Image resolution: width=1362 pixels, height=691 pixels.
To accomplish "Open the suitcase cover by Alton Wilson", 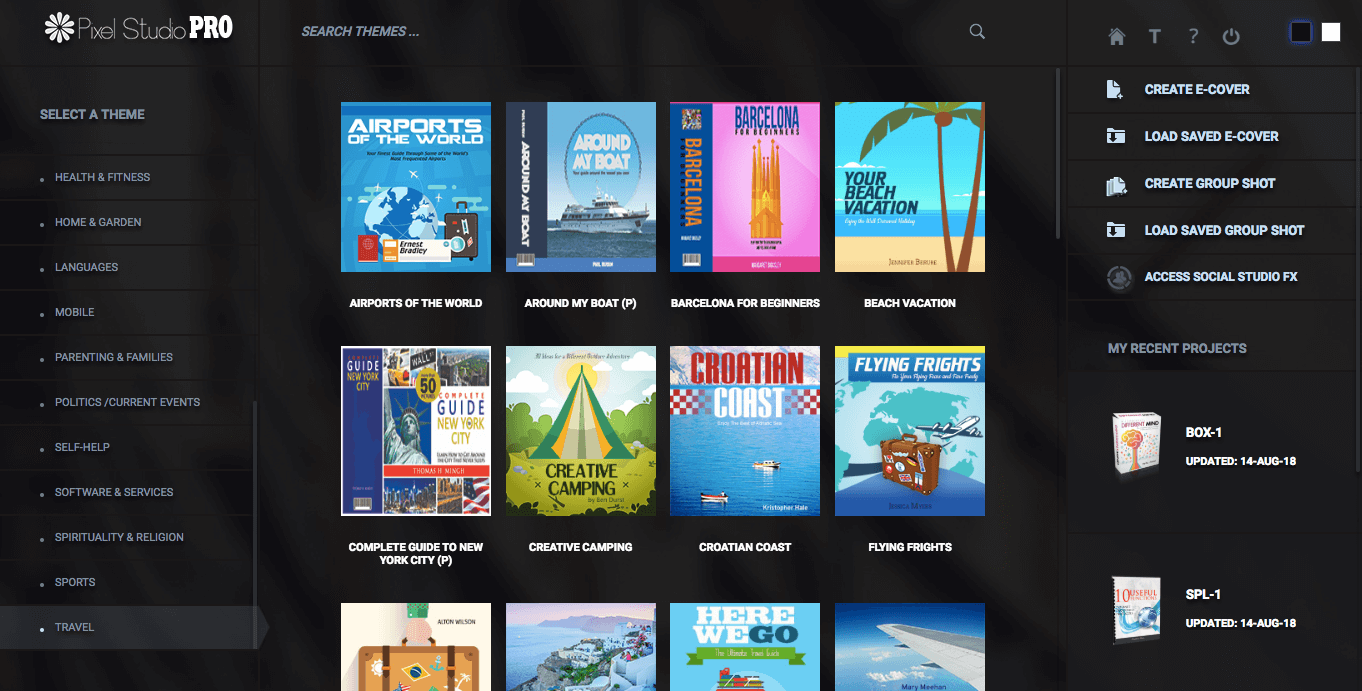I will (416, 647).
